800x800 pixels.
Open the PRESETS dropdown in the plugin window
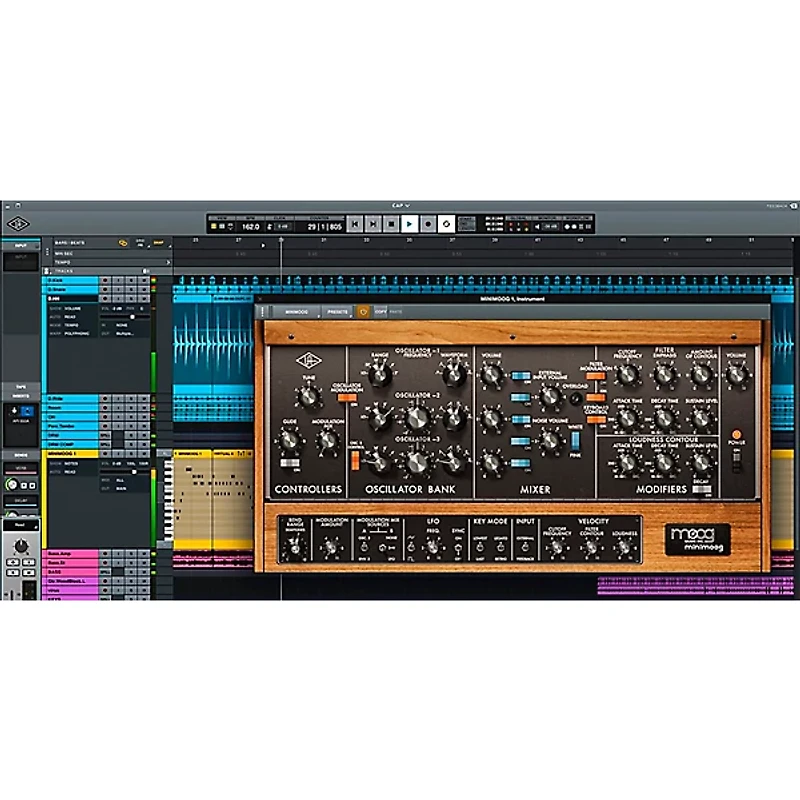(338, 312)
